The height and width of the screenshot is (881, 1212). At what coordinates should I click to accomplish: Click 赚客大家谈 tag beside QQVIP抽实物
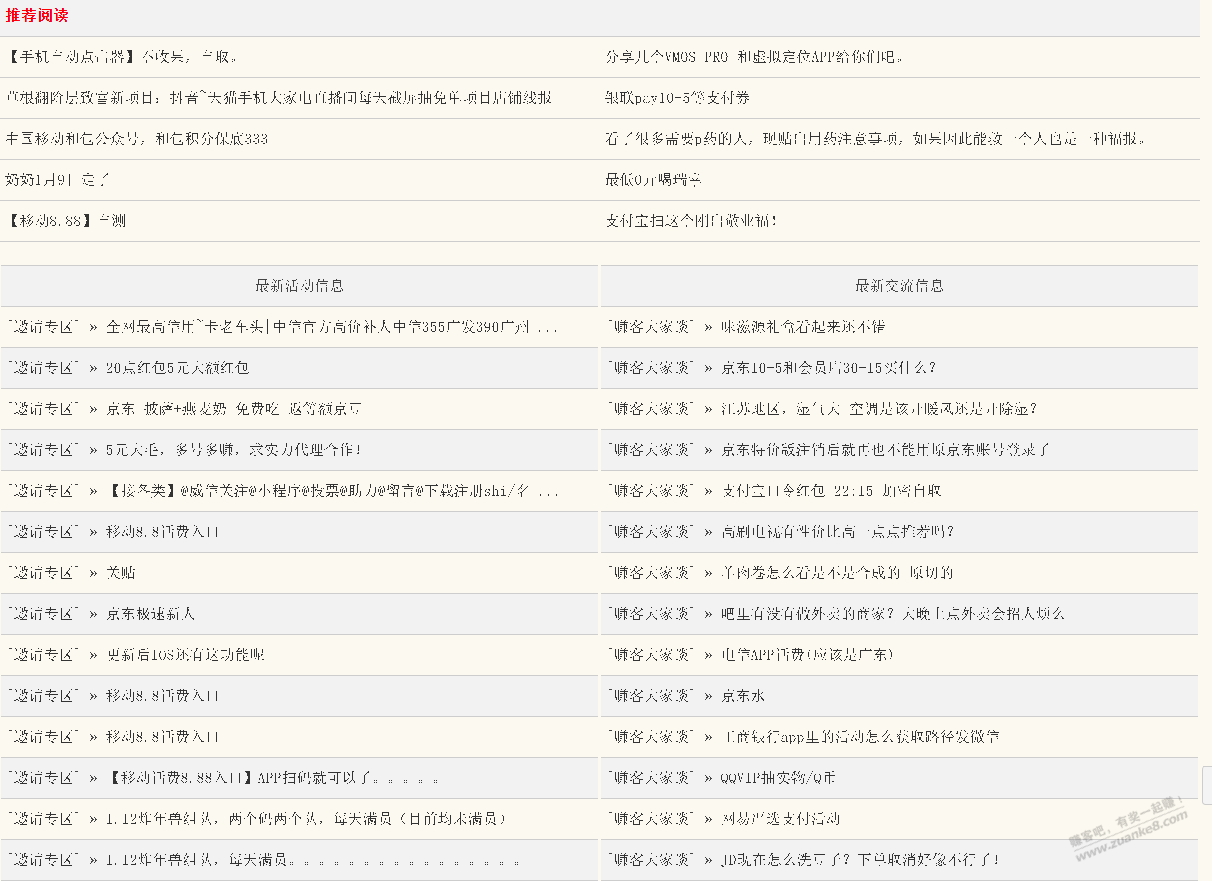point(650,778)
